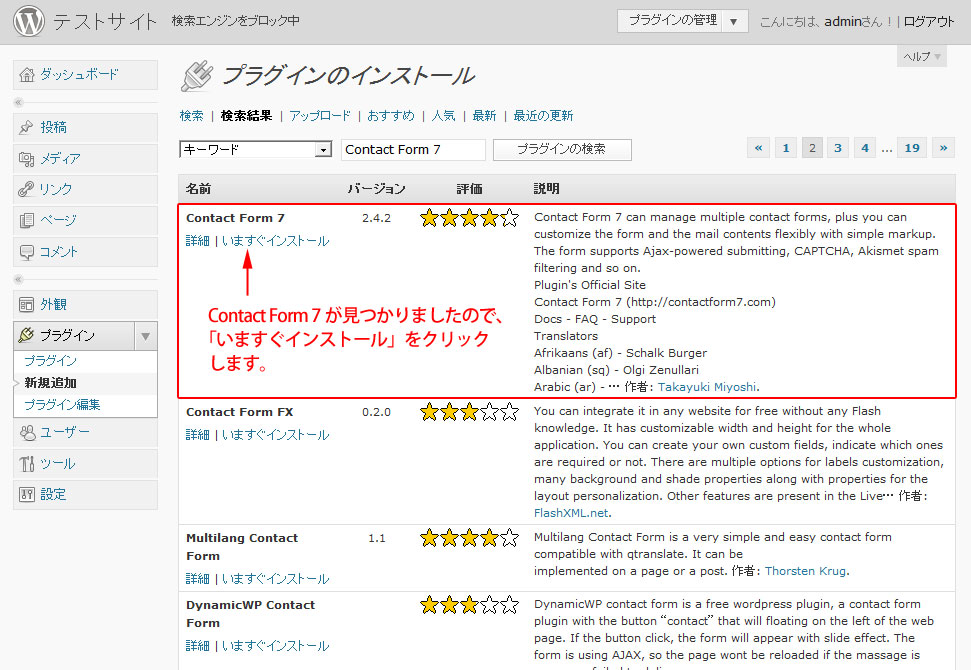The height and width of the screenshot is (670, 971).
Task: Go to results page 4
Action: [x=865, y=148]
